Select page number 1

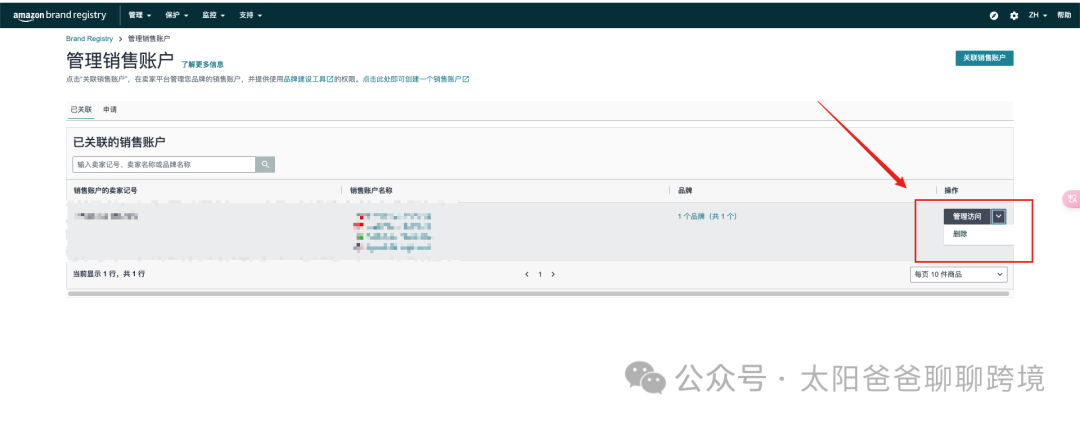[x=540, y=274]
